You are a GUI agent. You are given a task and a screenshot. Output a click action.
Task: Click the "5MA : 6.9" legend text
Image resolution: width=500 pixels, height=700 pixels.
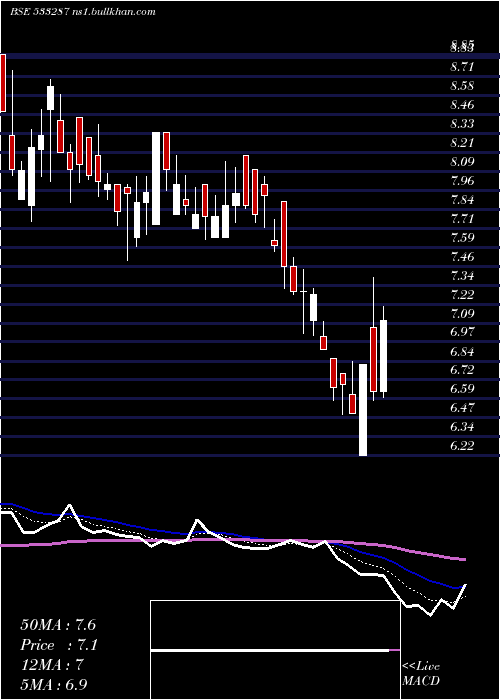click(x=54, y=684)
